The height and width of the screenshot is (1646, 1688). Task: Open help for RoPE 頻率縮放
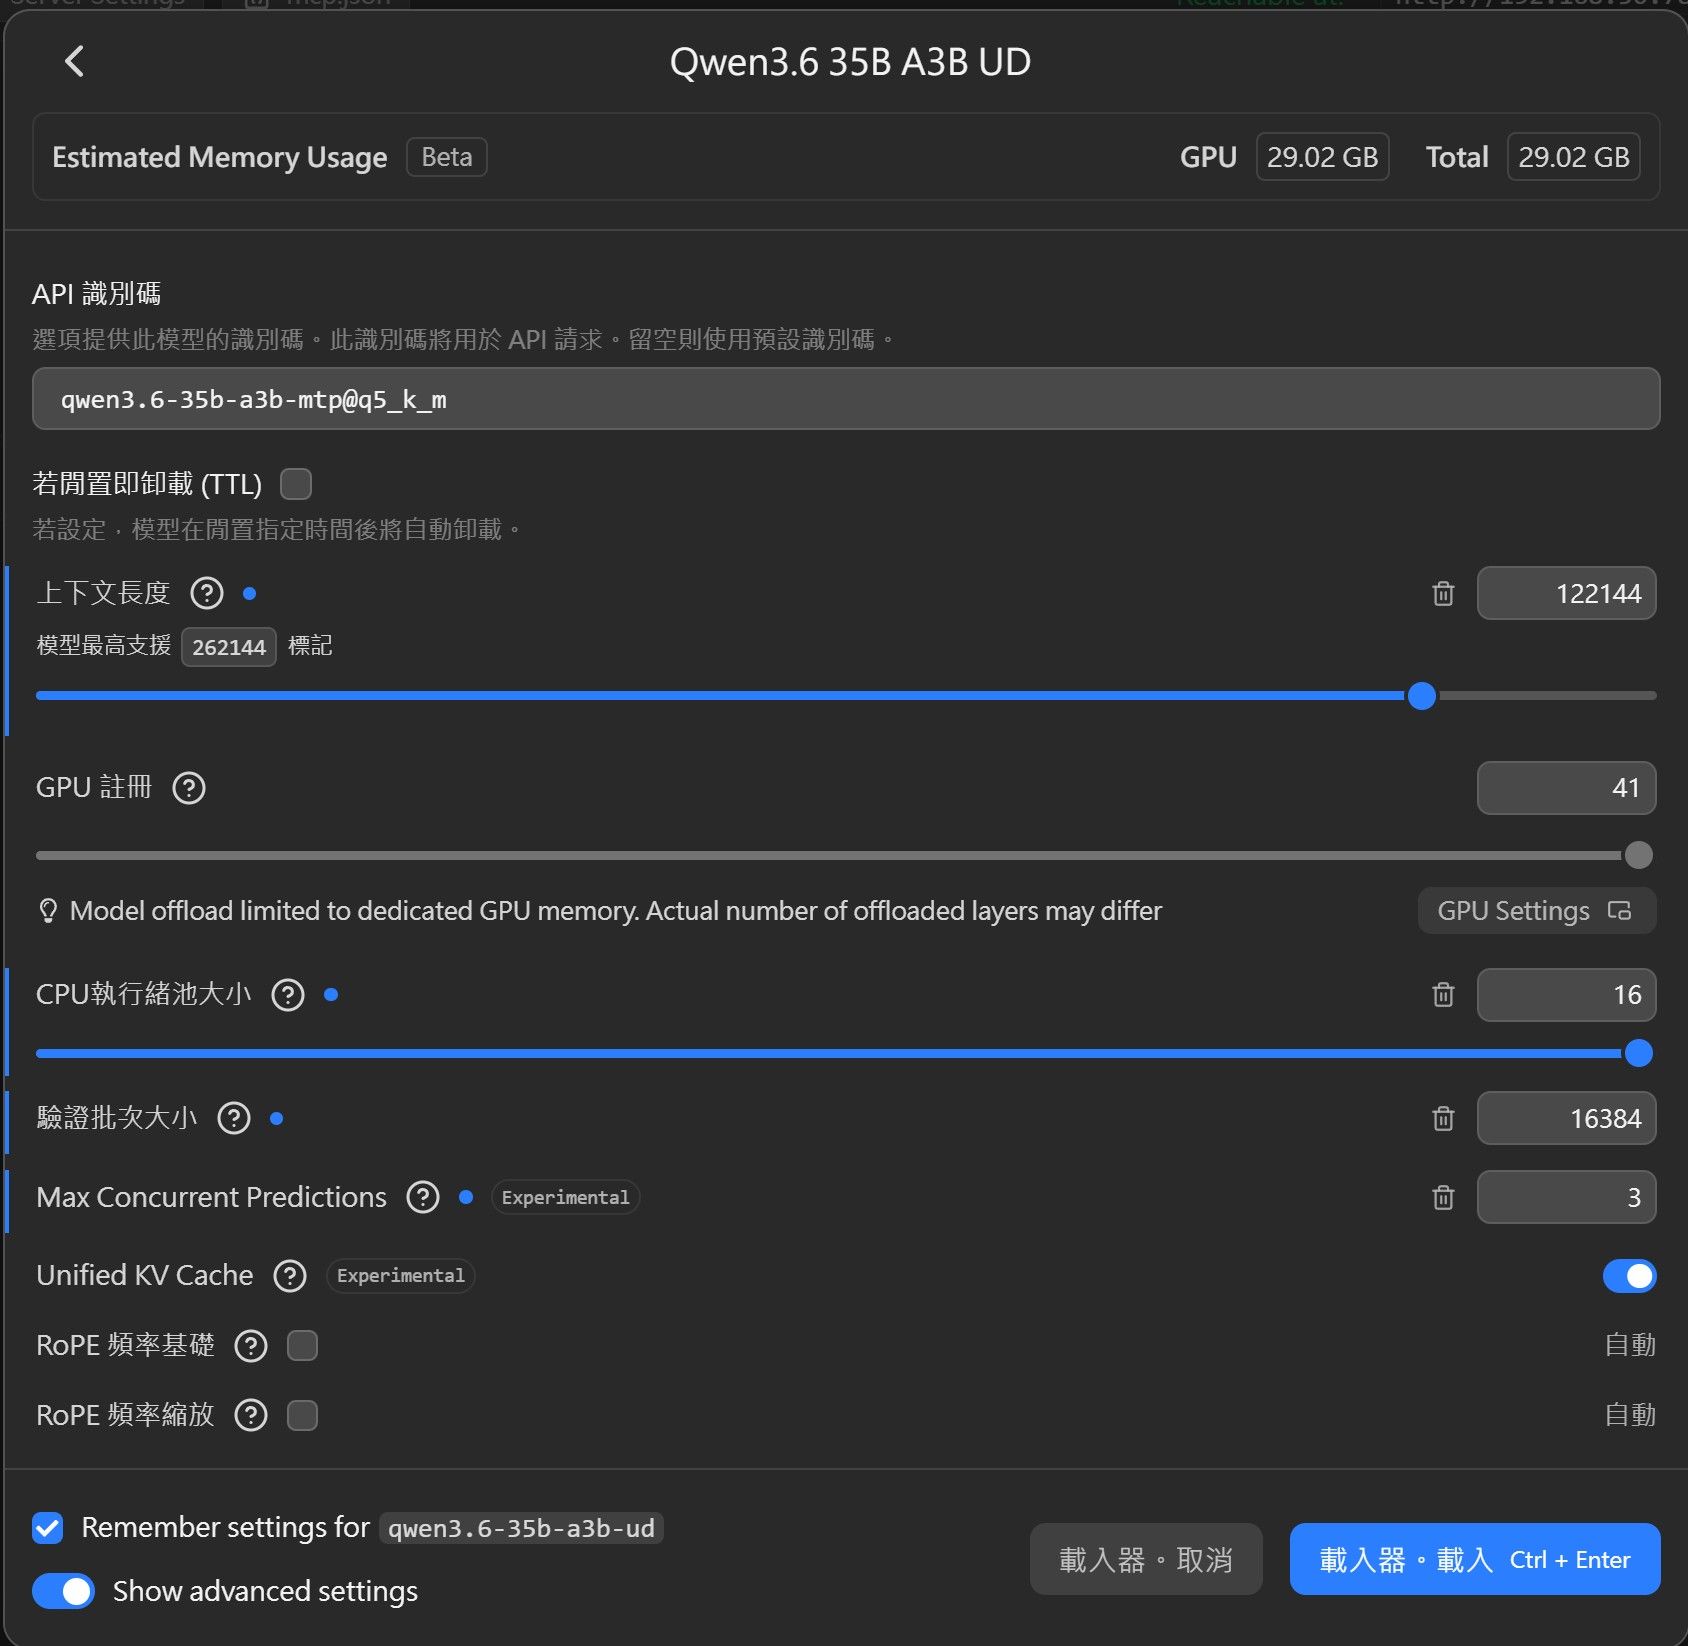251,1415
